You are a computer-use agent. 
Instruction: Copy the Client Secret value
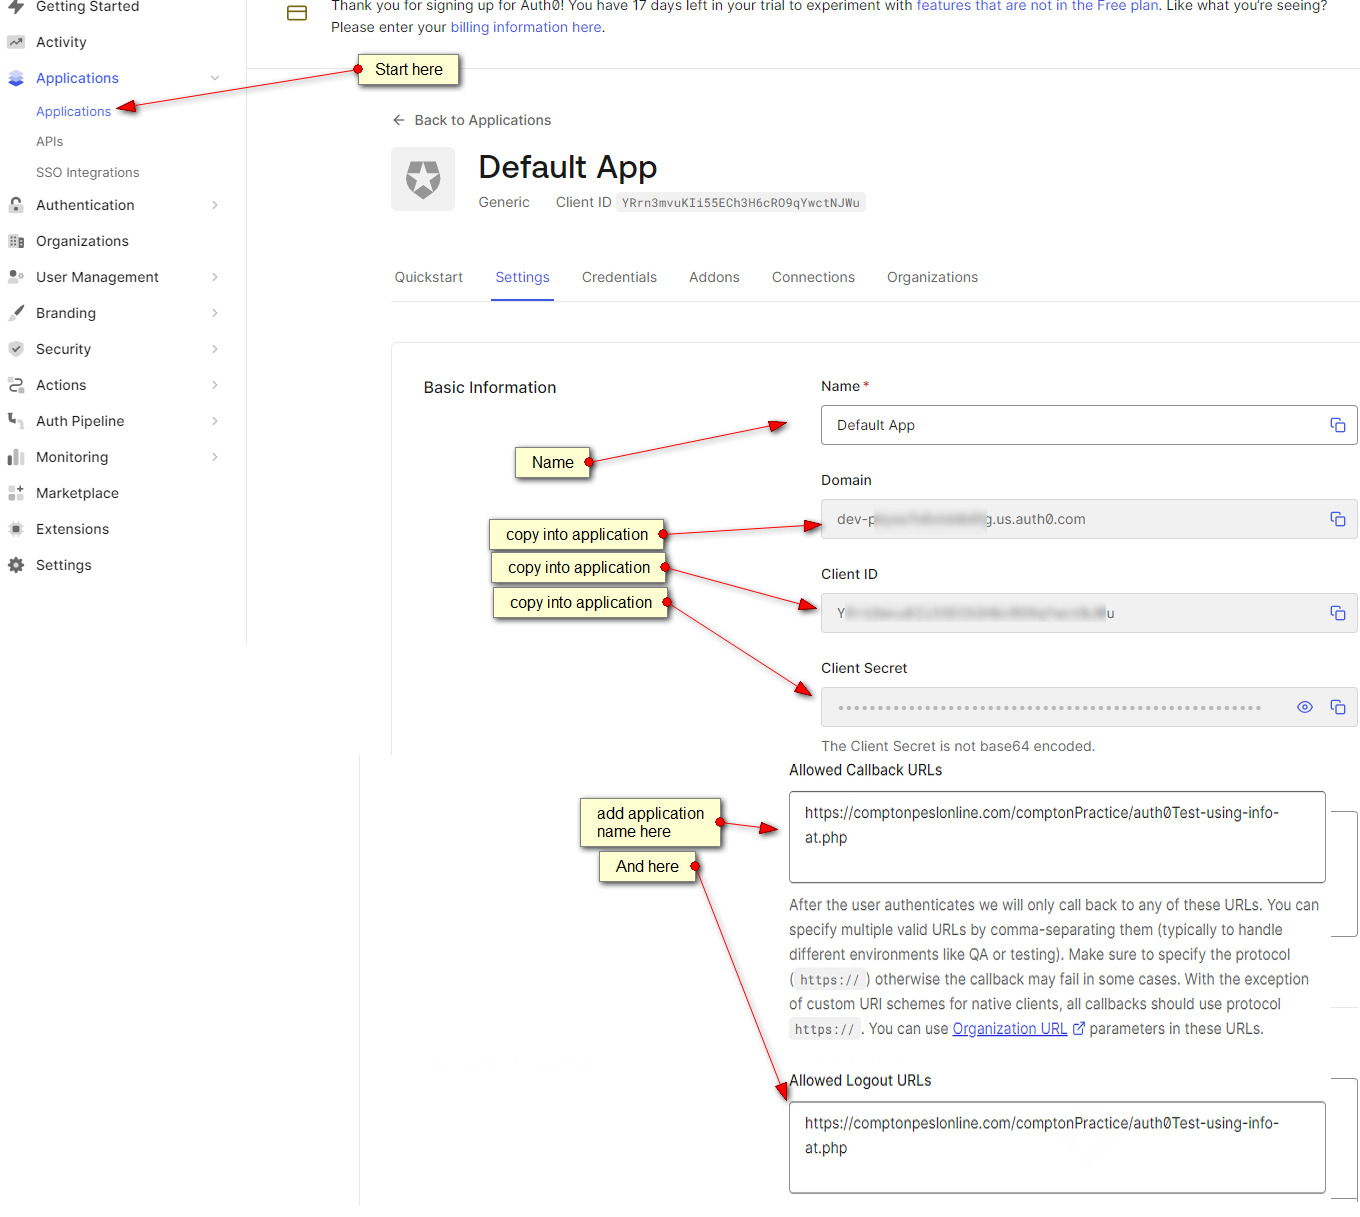[x=1337, y=707]
